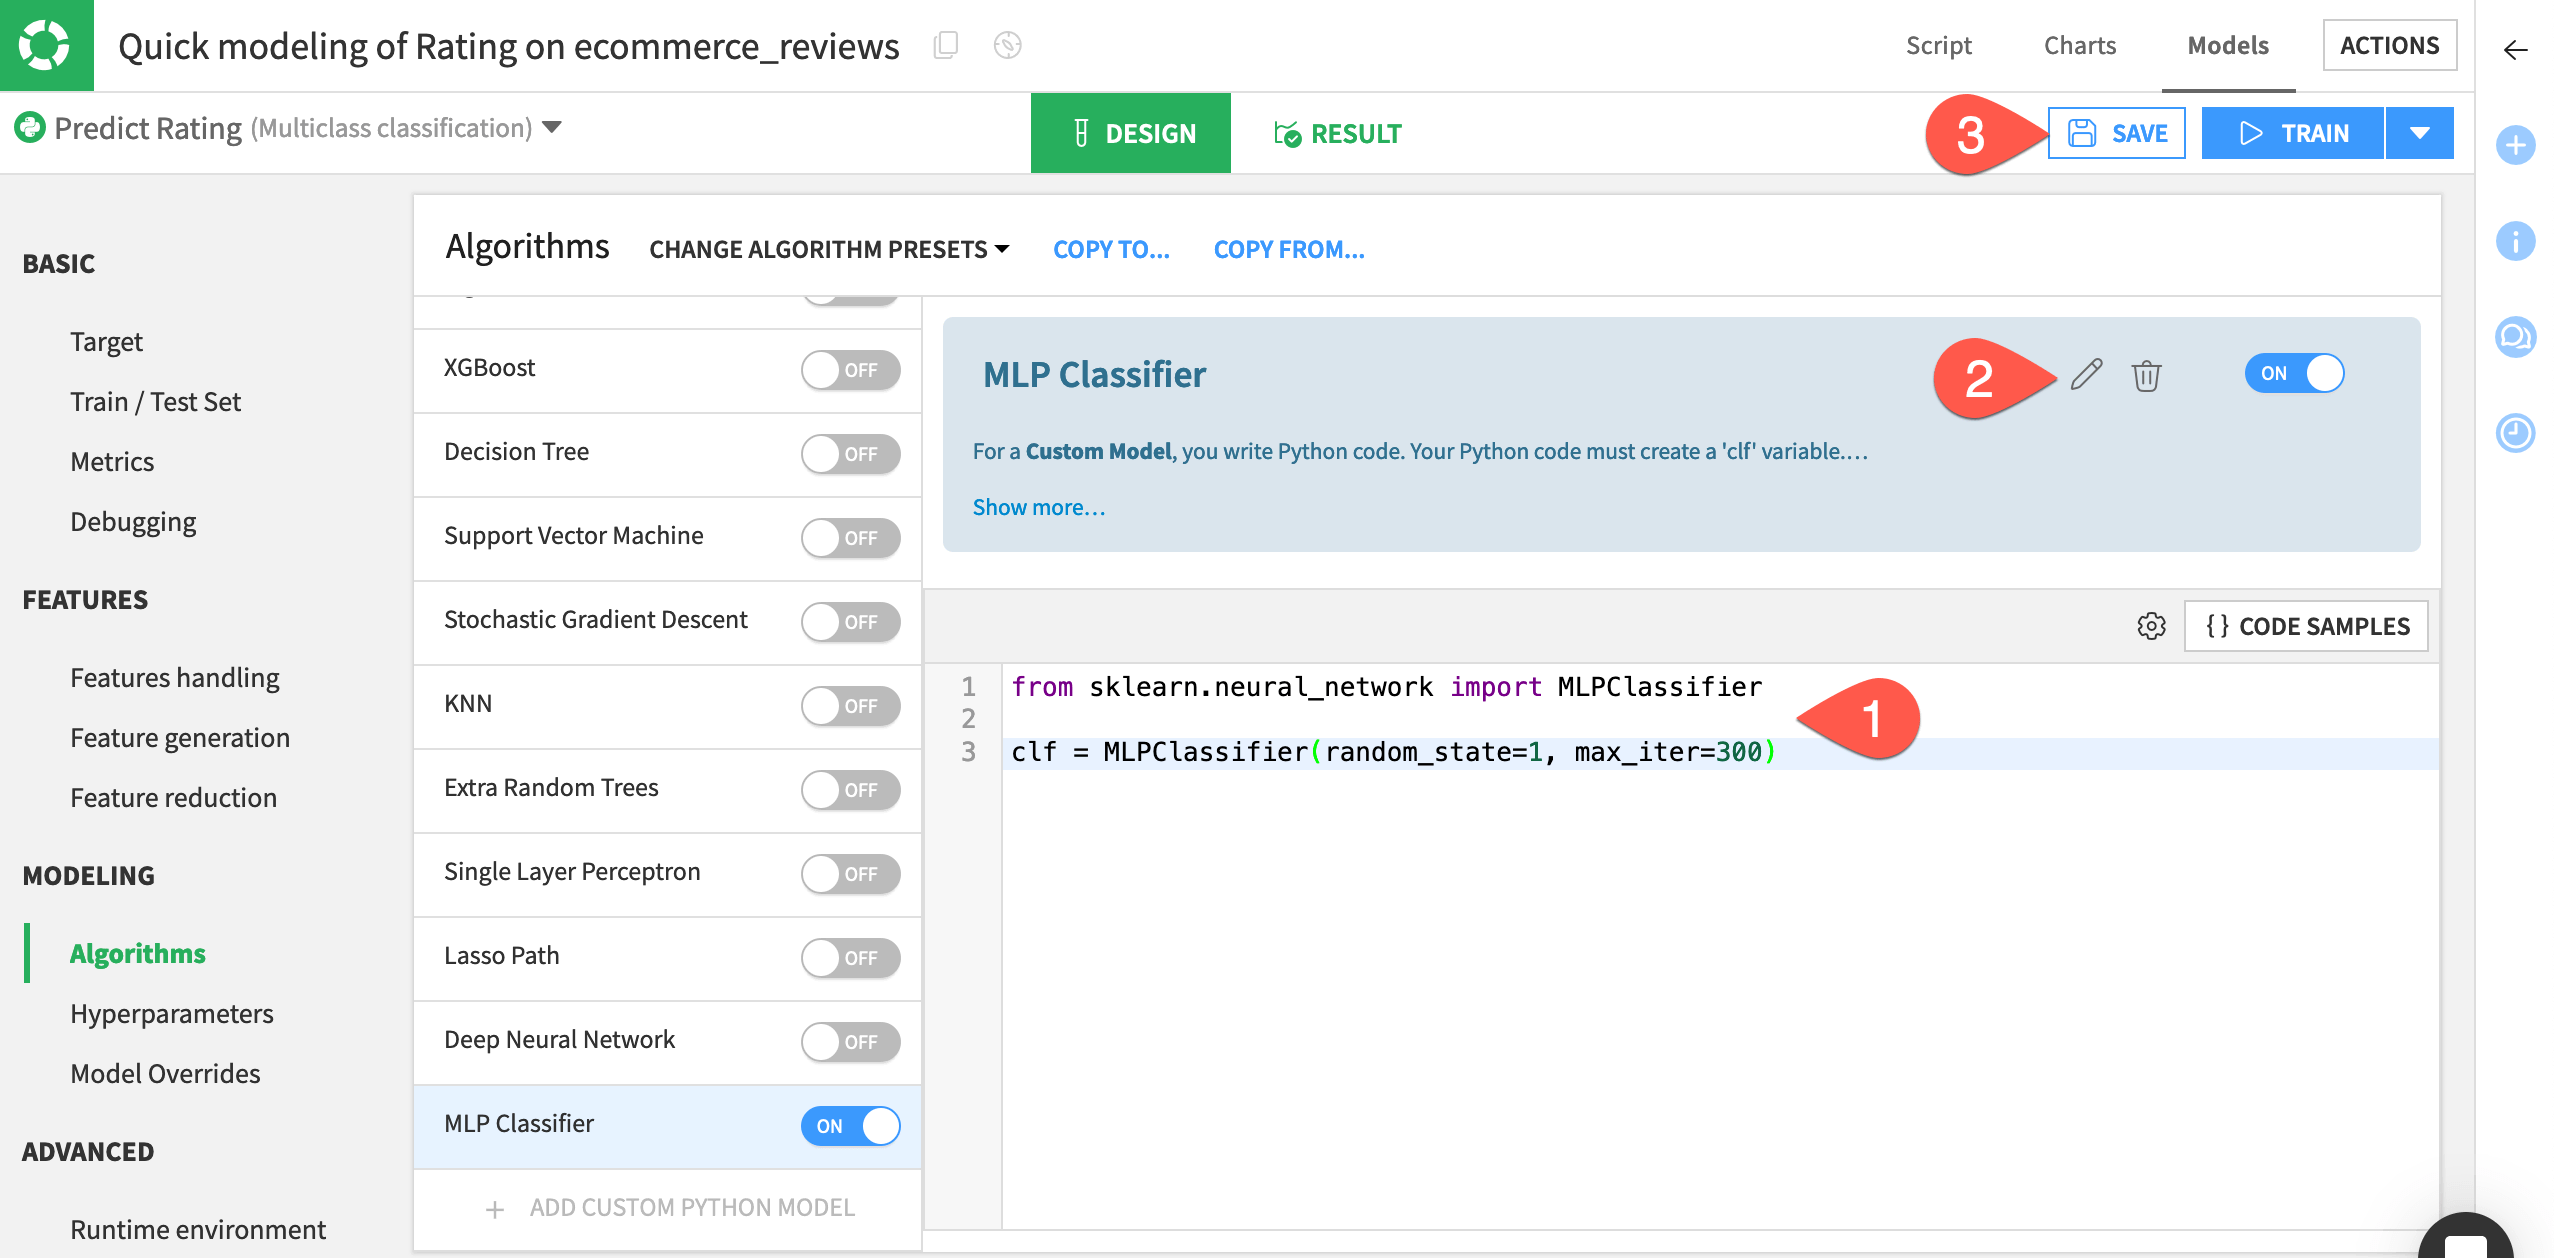View history using the clock icon
The height and width of the screenshot is (1258, 2554).
[2516, 434]
